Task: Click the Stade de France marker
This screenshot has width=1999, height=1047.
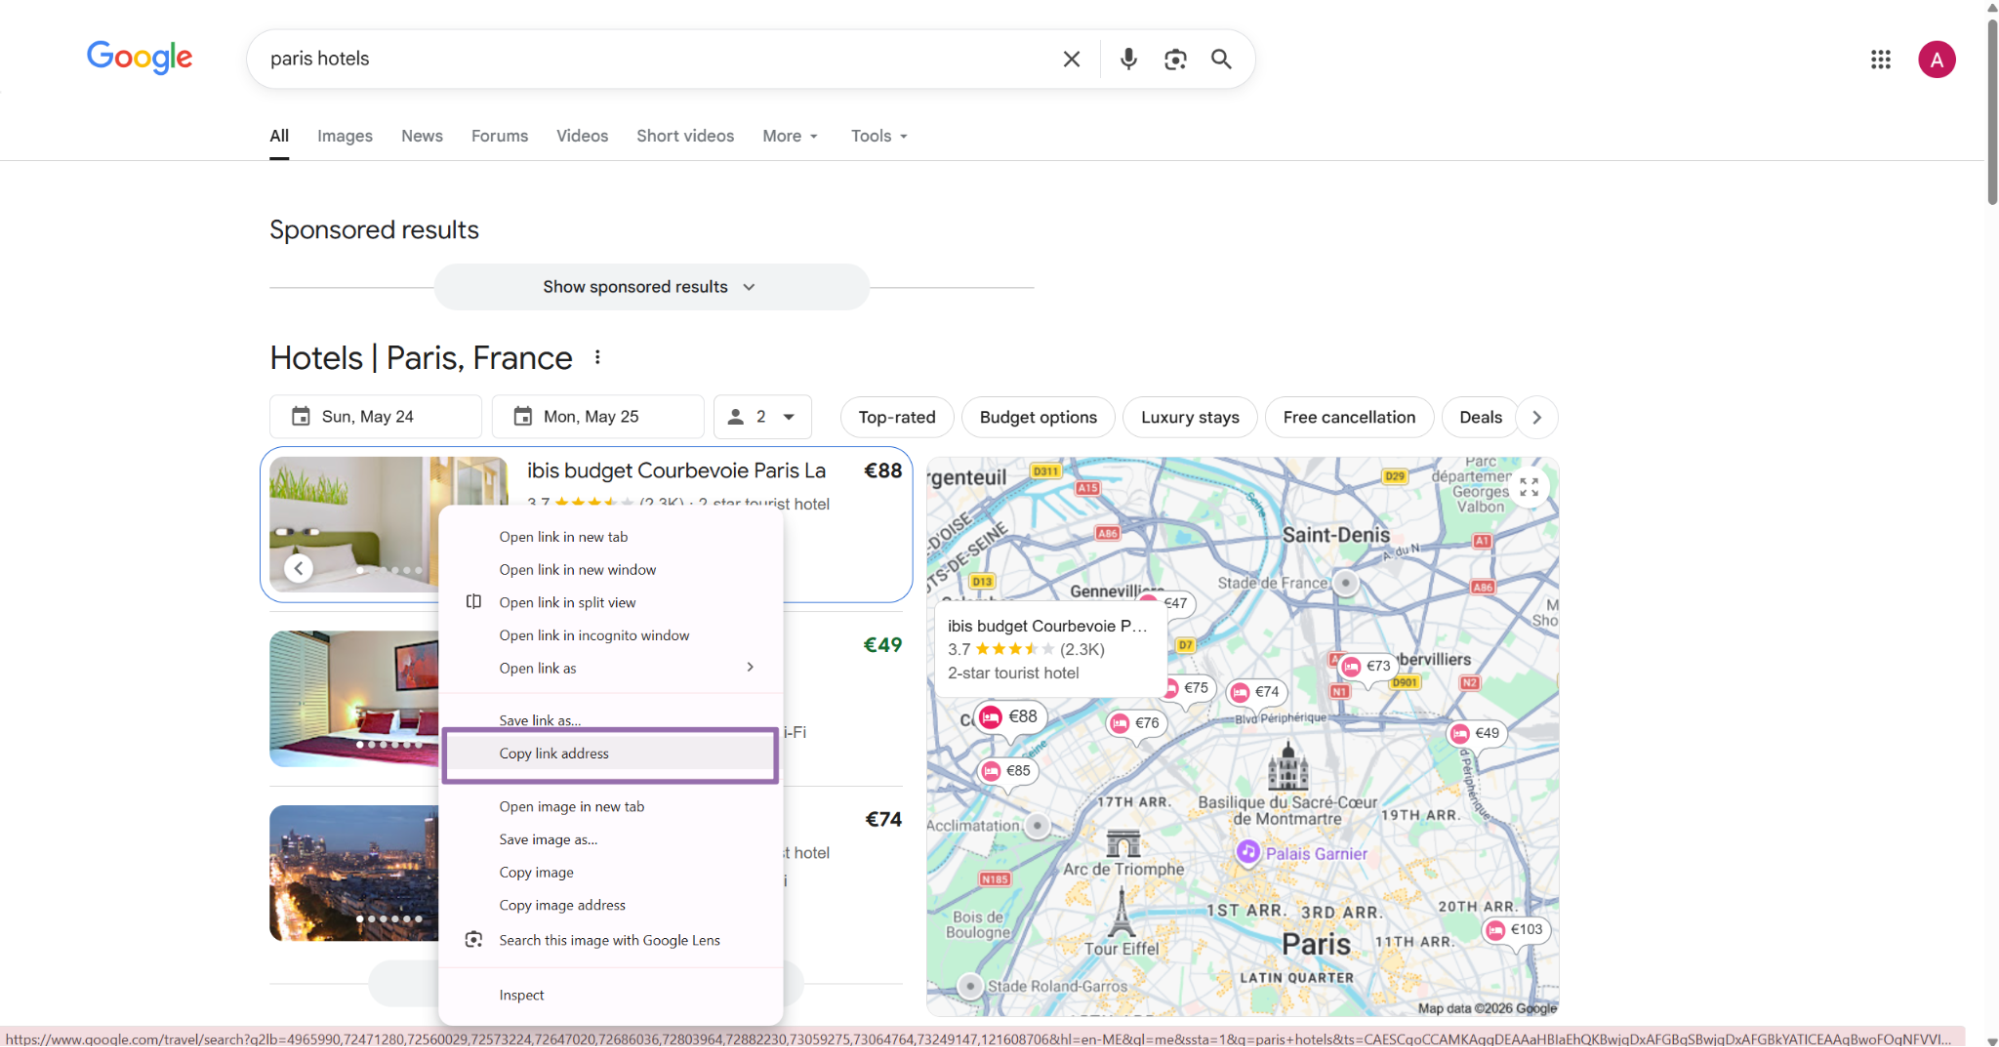Action: [x=1346, y=582]
